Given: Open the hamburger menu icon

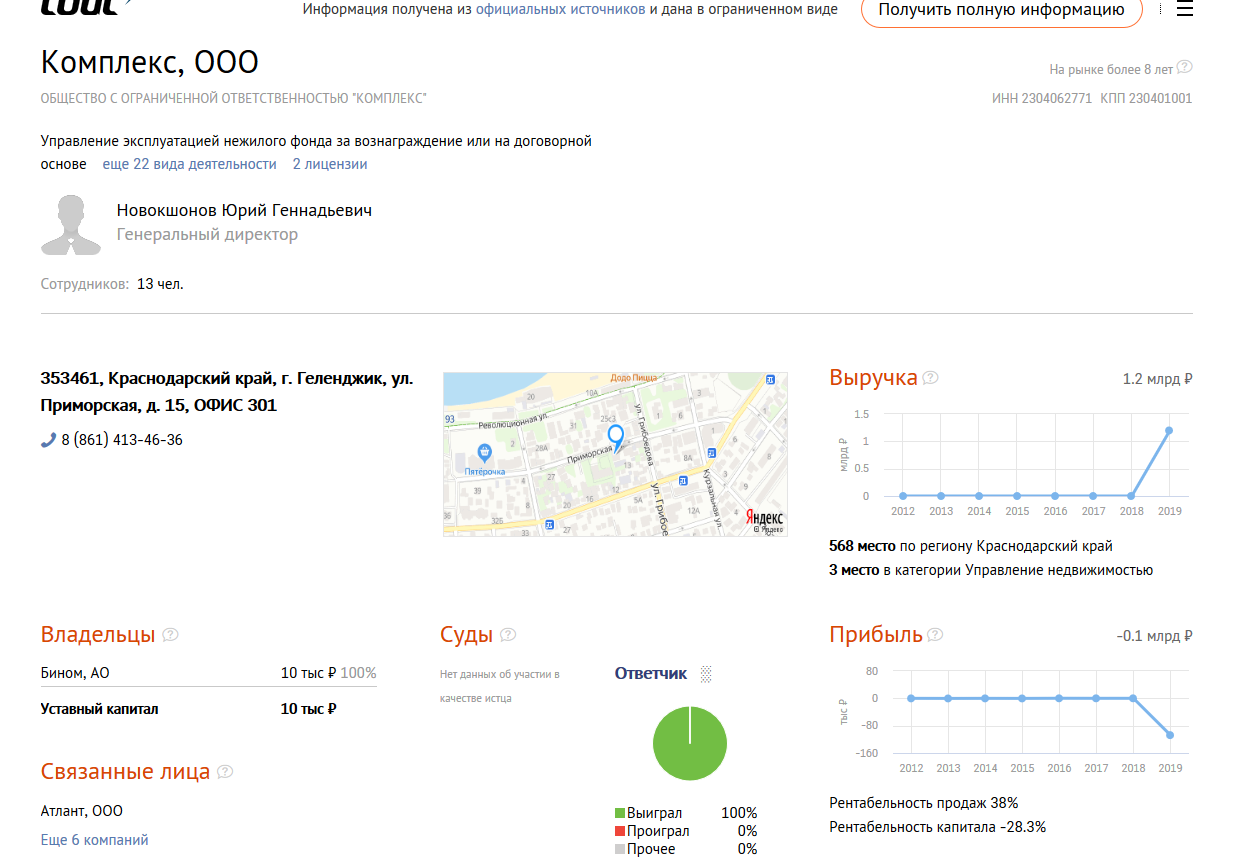Looking at the screenshot, I should [1184, 9].
